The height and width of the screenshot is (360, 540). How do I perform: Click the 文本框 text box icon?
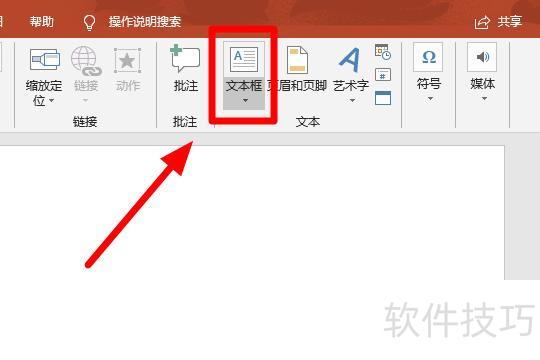(244, 59)
